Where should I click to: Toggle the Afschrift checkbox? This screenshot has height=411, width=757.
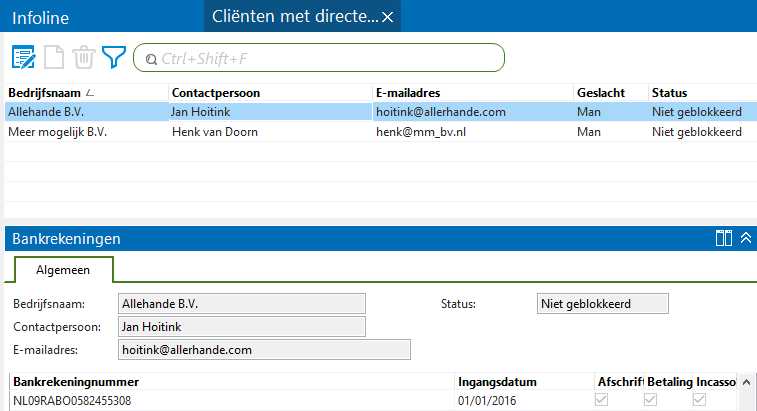click(x=602, y=399)
